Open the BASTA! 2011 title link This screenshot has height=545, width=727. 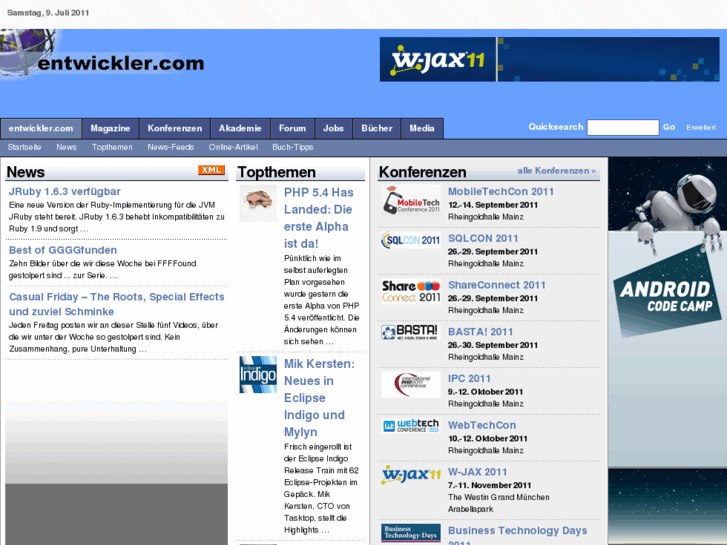(480, 332)
